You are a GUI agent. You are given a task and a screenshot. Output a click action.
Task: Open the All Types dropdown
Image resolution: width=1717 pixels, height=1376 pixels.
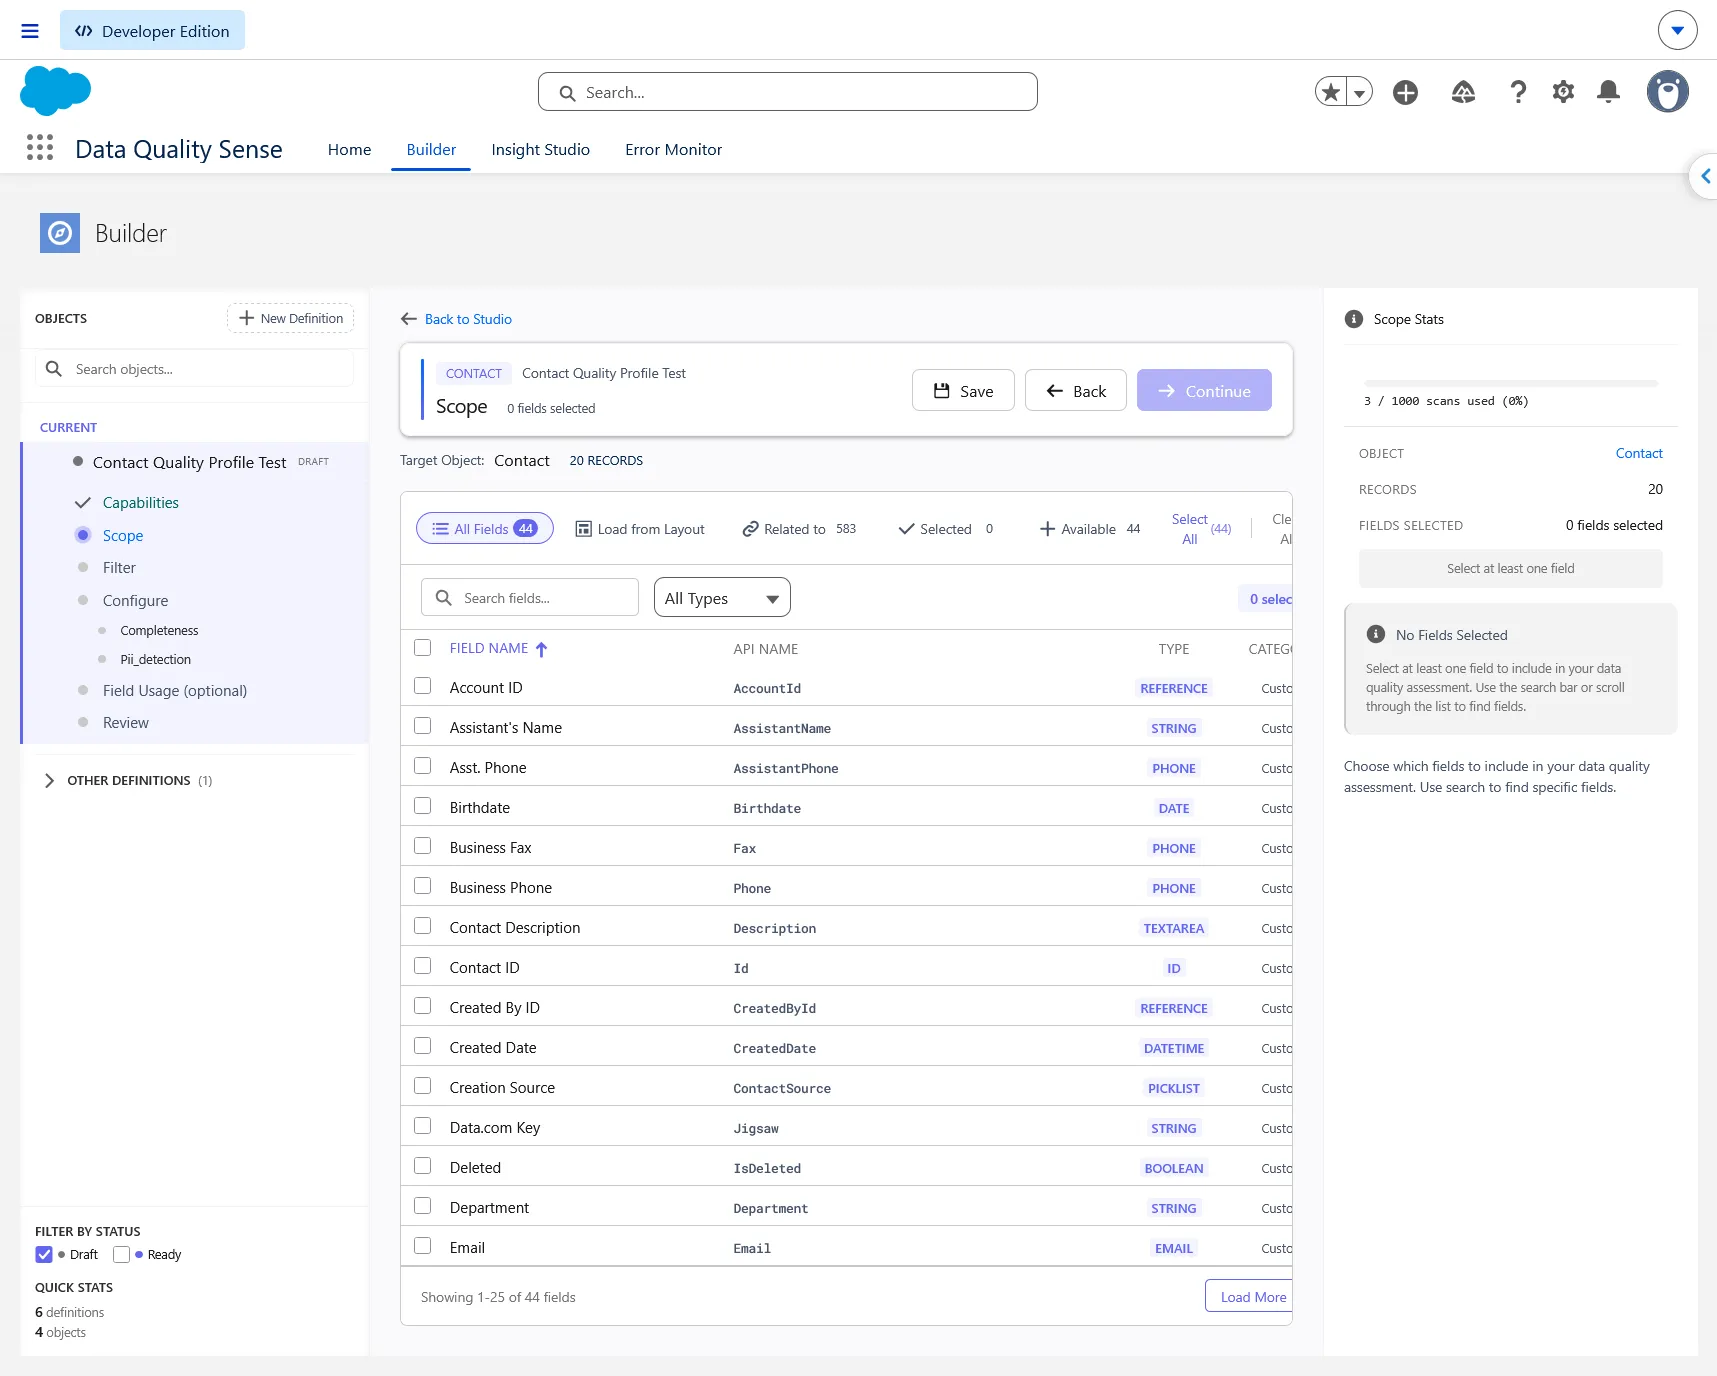(x=722, y=598)
